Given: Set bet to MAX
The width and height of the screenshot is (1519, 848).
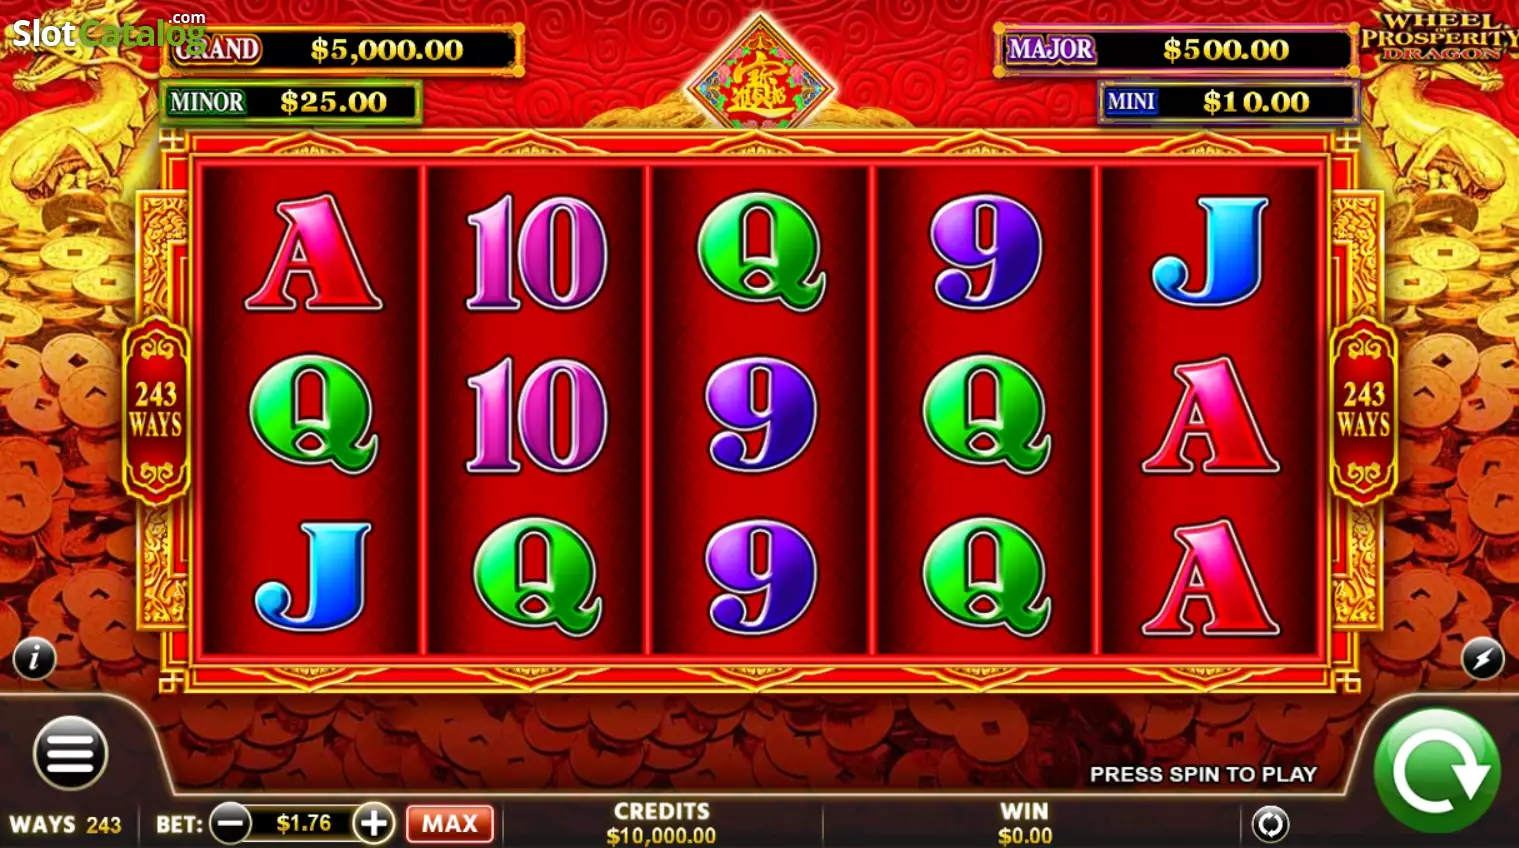Looking at the screenshot, I should [x=450, y=824].
